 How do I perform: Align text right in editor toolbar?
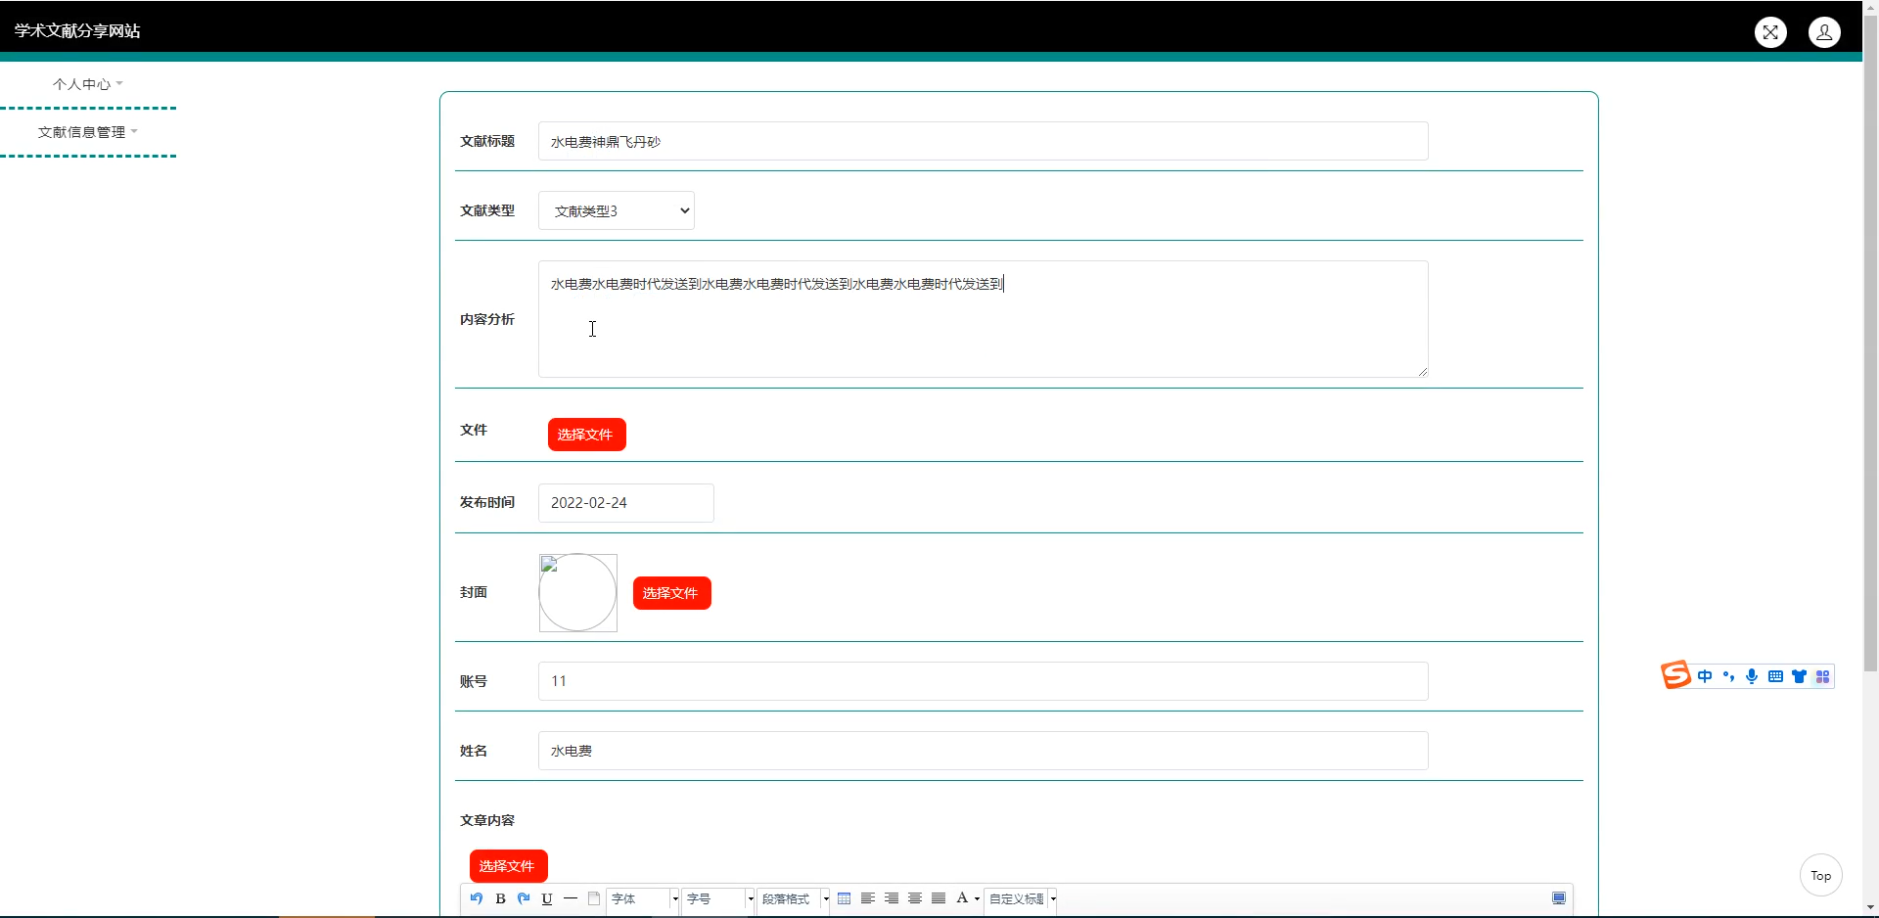(x=891, y=898)
